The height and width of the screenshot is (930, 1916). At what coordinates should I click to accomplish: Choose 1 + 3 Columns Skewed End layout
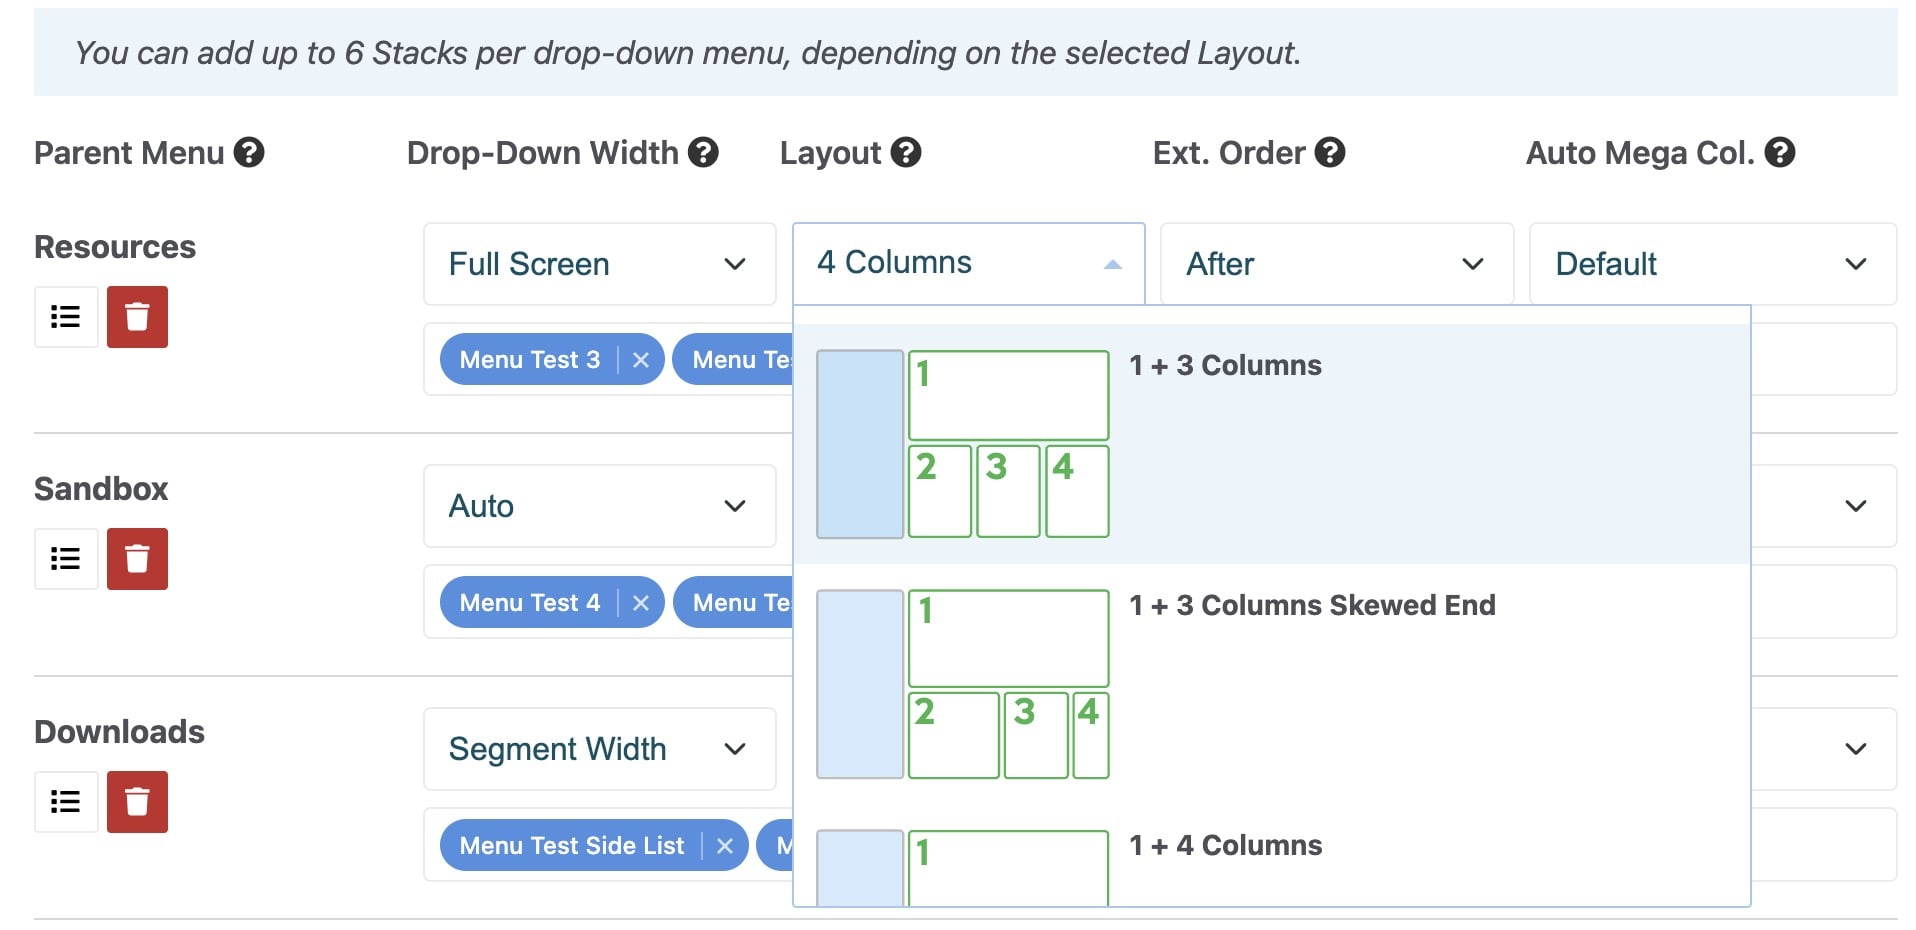[1271, 684]
